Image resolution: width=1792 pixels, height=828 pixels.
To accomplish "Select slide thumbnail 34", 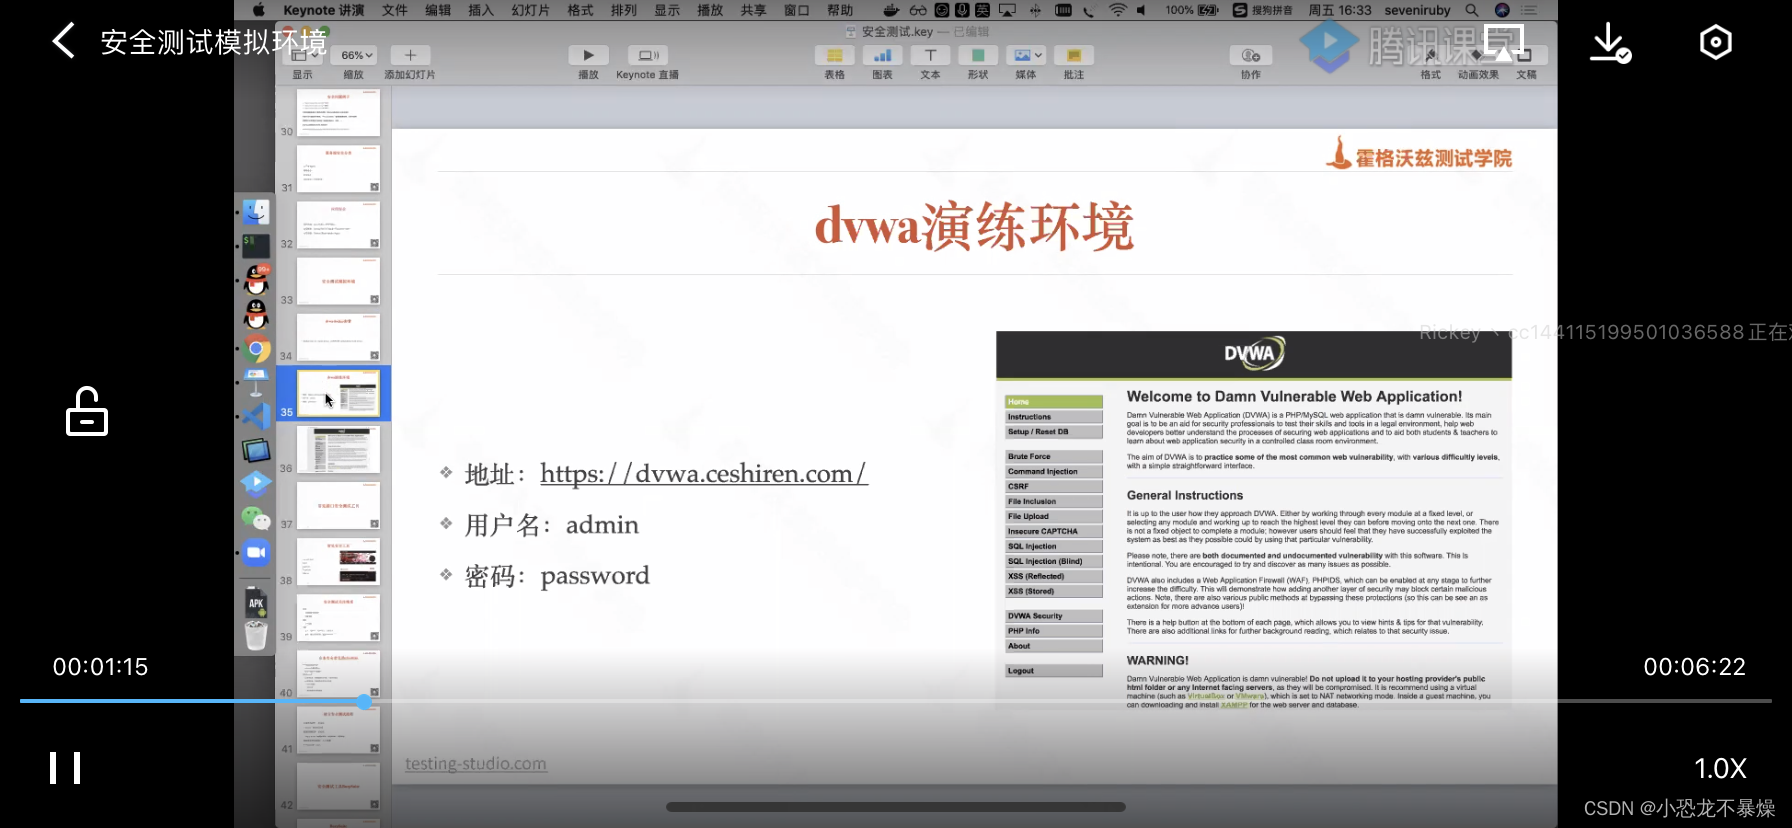I will coord(338,337).
